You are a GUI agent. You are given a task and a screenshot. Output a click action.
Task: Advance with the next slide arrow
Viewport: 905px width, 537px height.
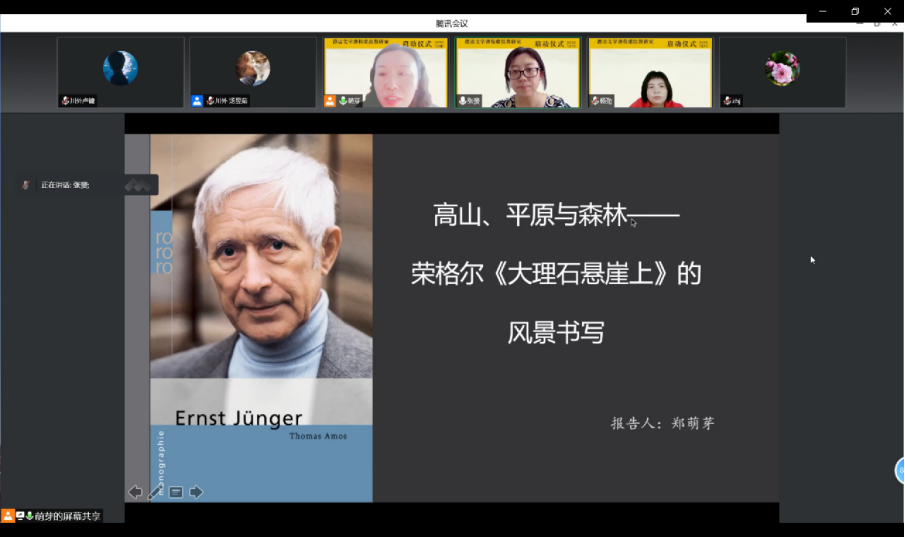coord(196,492)
